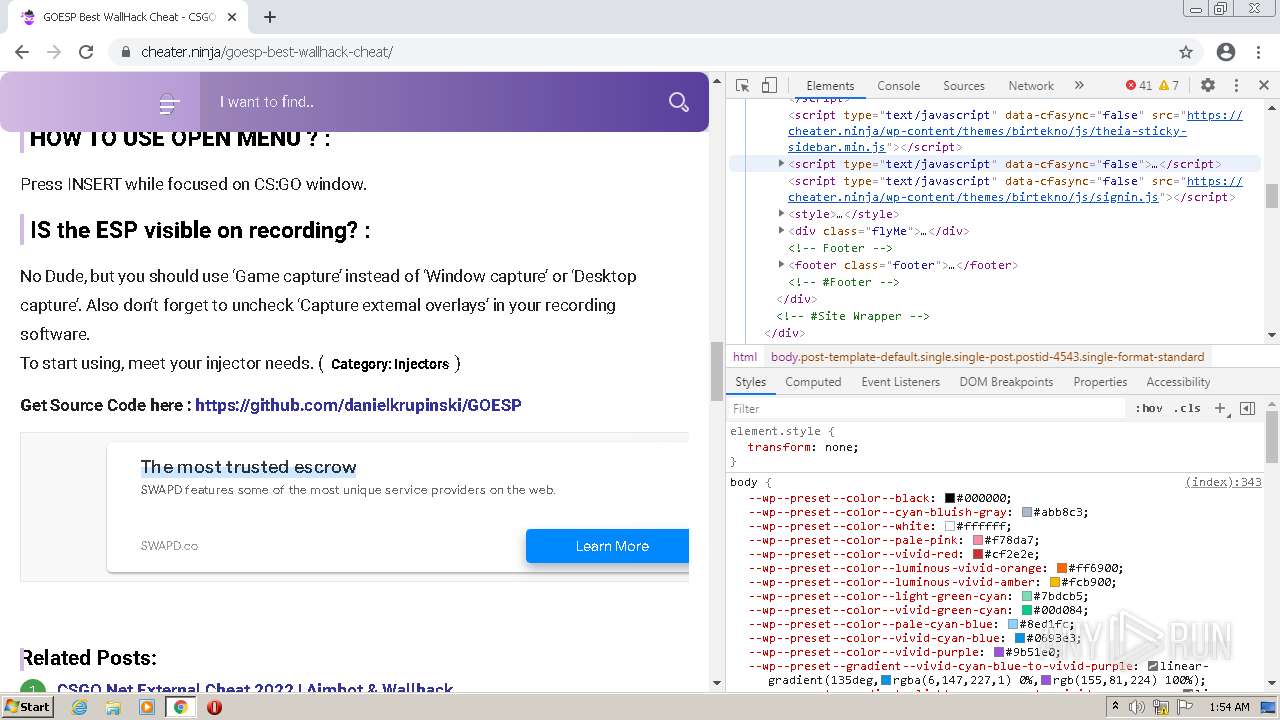Viewport: 1280px width, 720px height.
Task: Open DevTools settings gear
Action: pyautogui.click(x=1208, y=85)
